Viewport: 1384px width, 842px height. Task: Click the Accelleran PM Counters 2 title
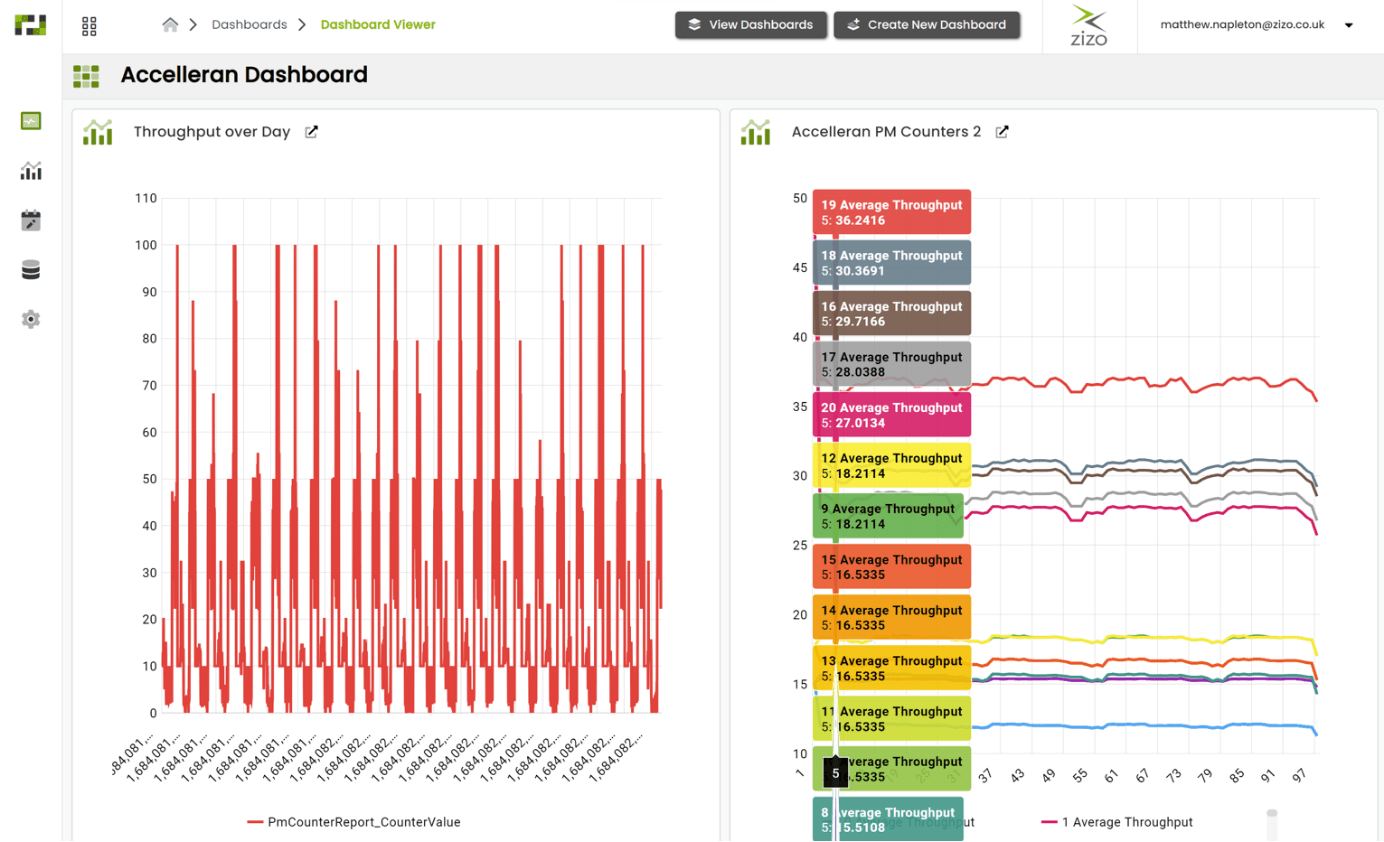point(886,132)
